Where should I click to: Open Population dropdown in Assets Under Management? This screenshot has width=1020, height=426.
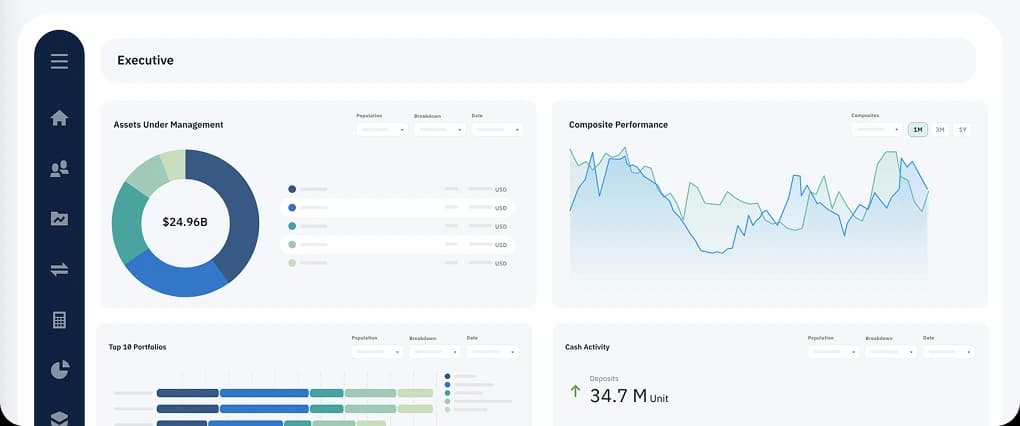382,129
